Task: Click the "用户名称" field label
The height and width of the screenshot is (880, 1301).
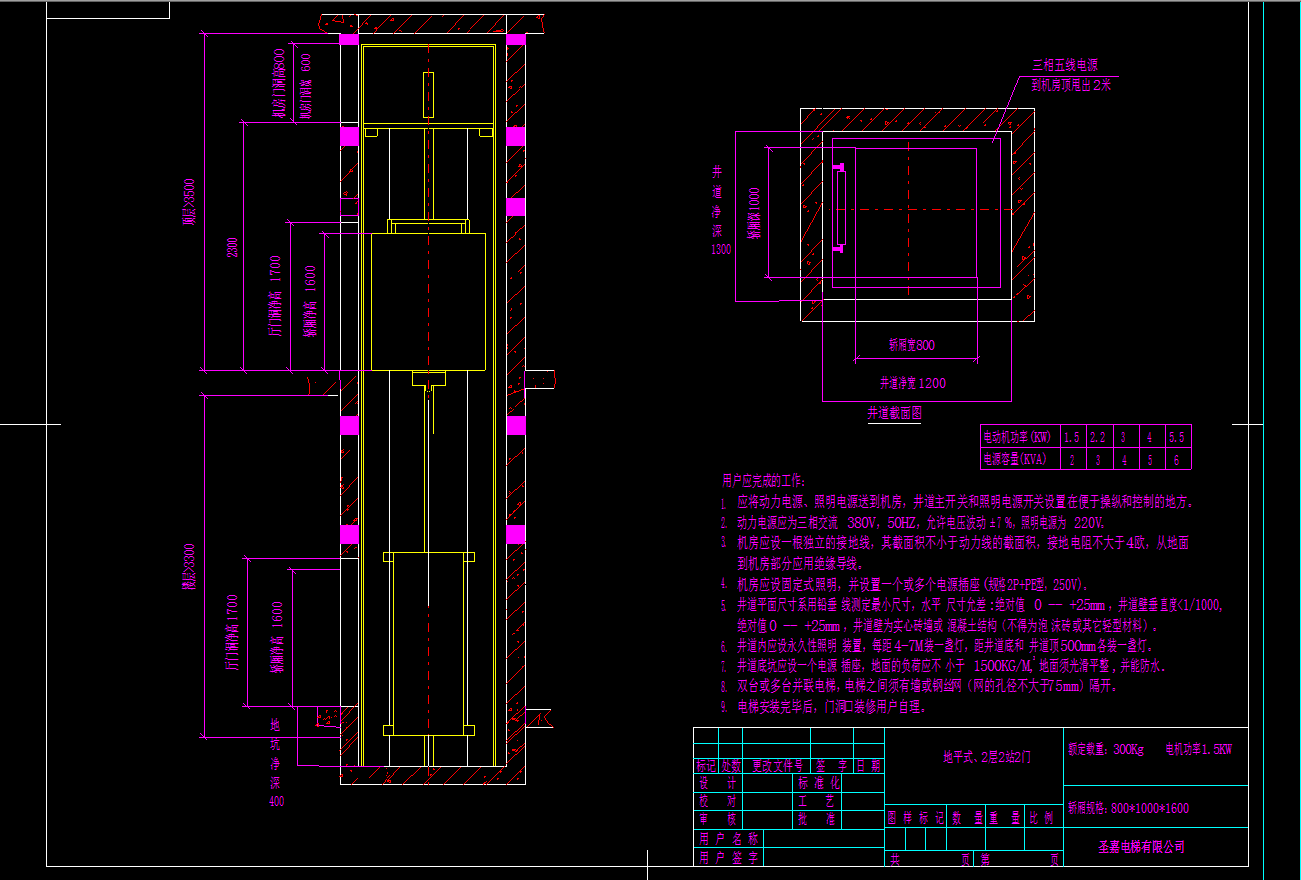Action: coord(729,839)
